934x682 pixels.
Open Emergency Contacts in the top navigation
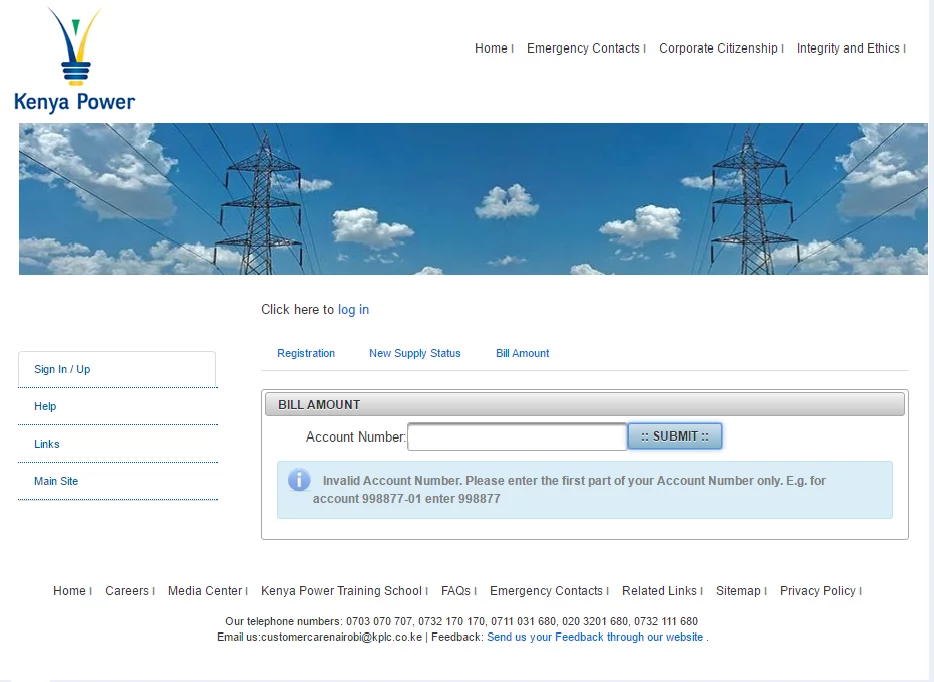(583, 48)
